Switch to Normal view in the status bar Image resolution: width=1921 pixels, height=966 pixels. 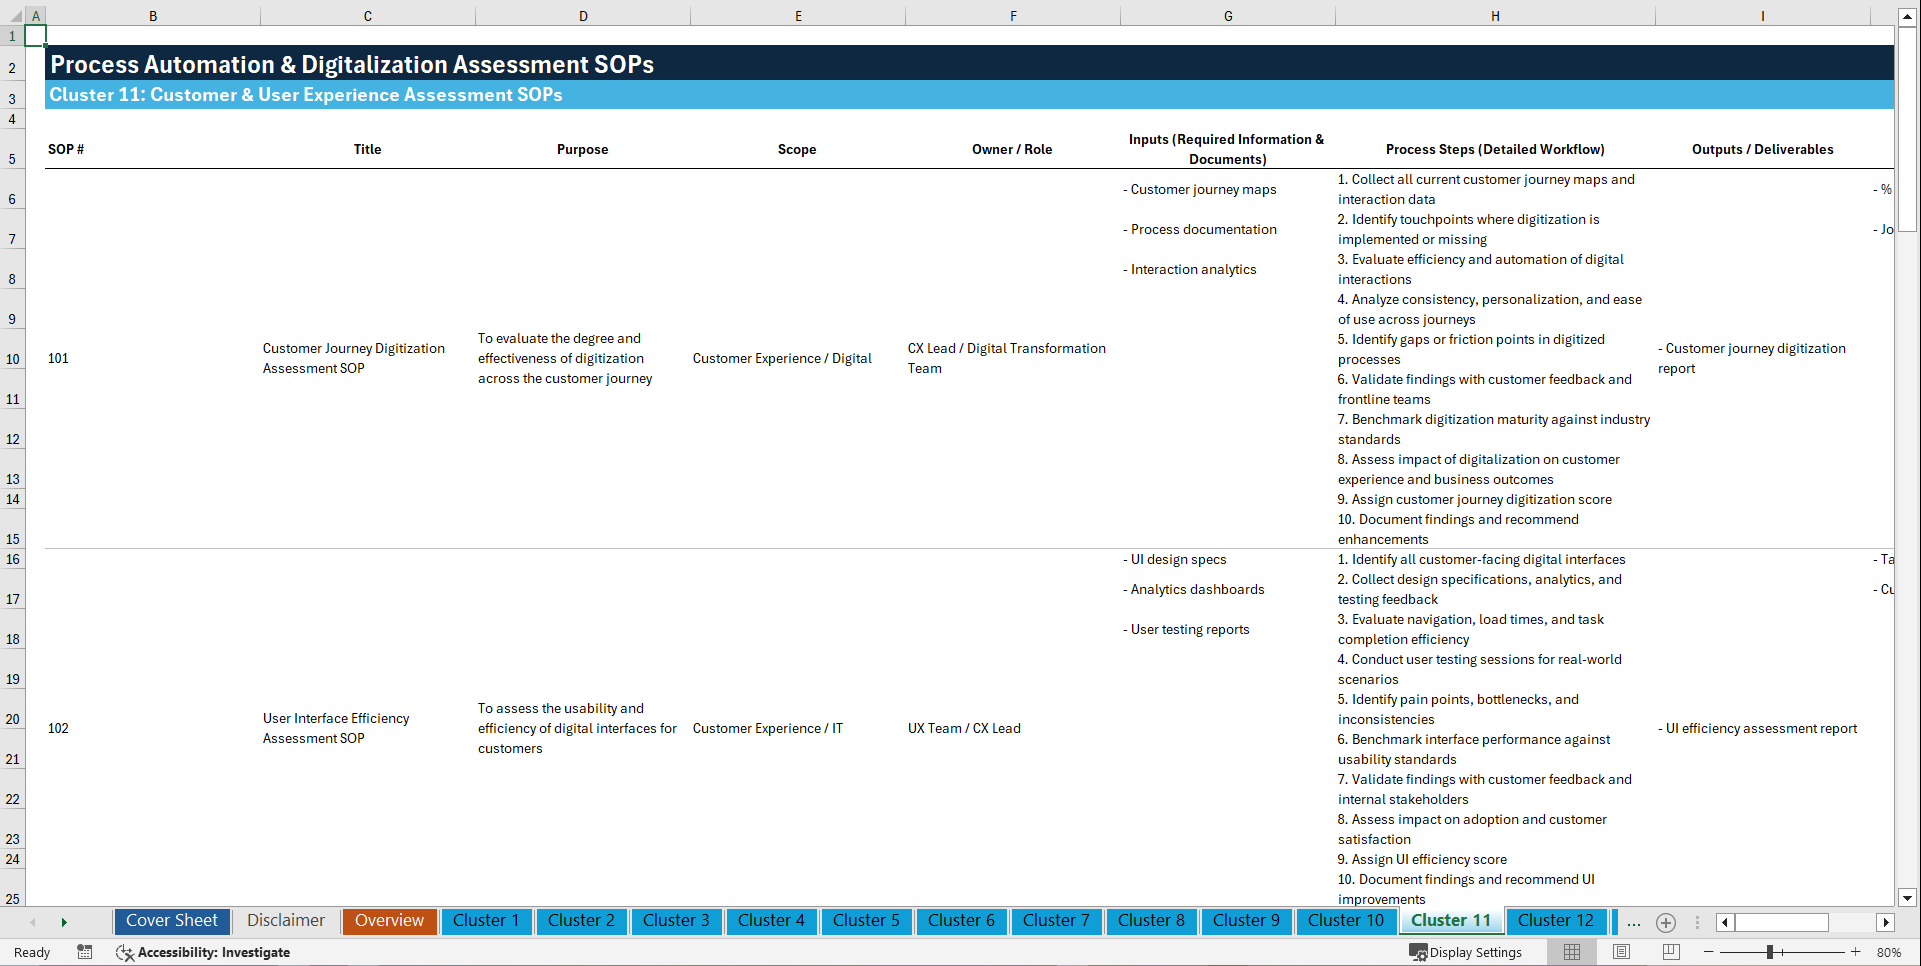(x=1571, y=952)
